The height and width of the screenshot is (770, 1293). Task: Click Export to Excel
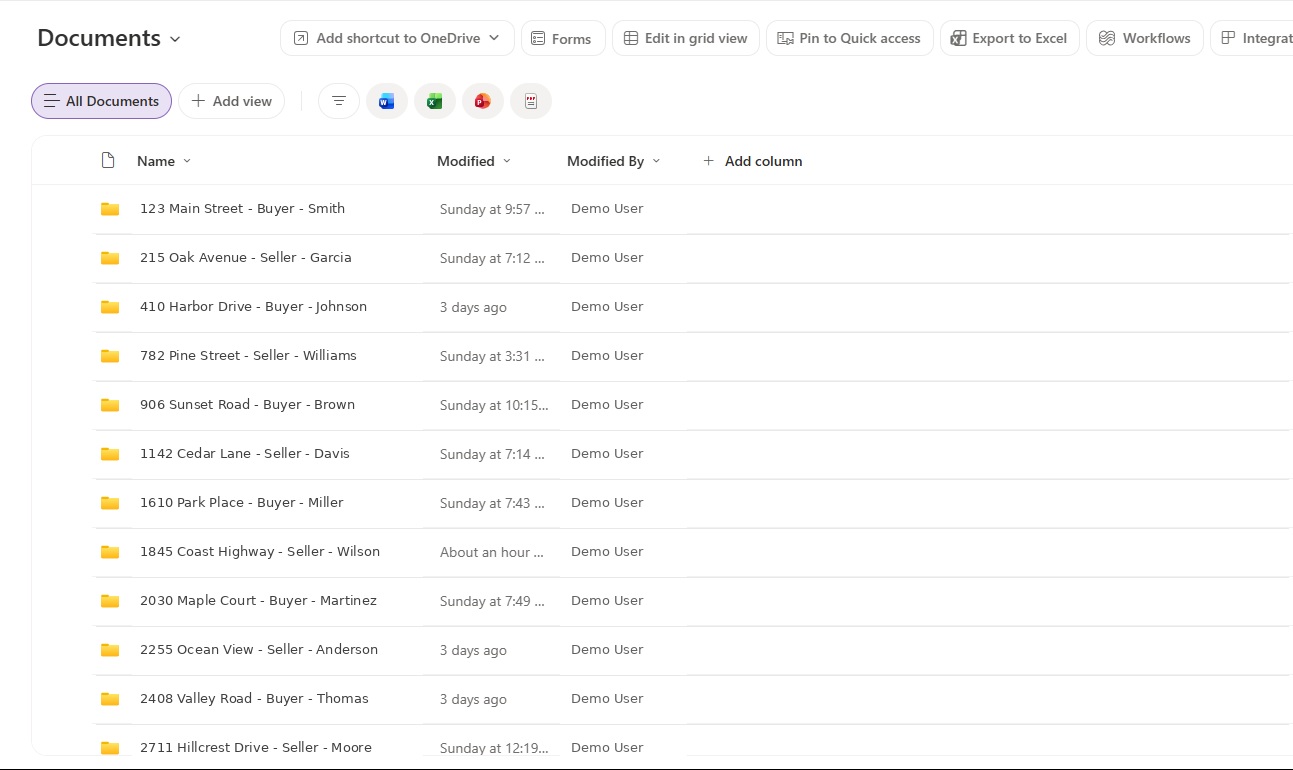coord(1010,38)
